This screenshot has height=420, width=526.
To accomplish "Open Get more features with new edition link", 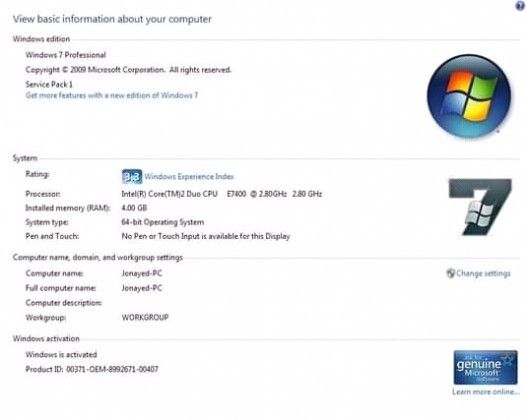I will 112,95.
